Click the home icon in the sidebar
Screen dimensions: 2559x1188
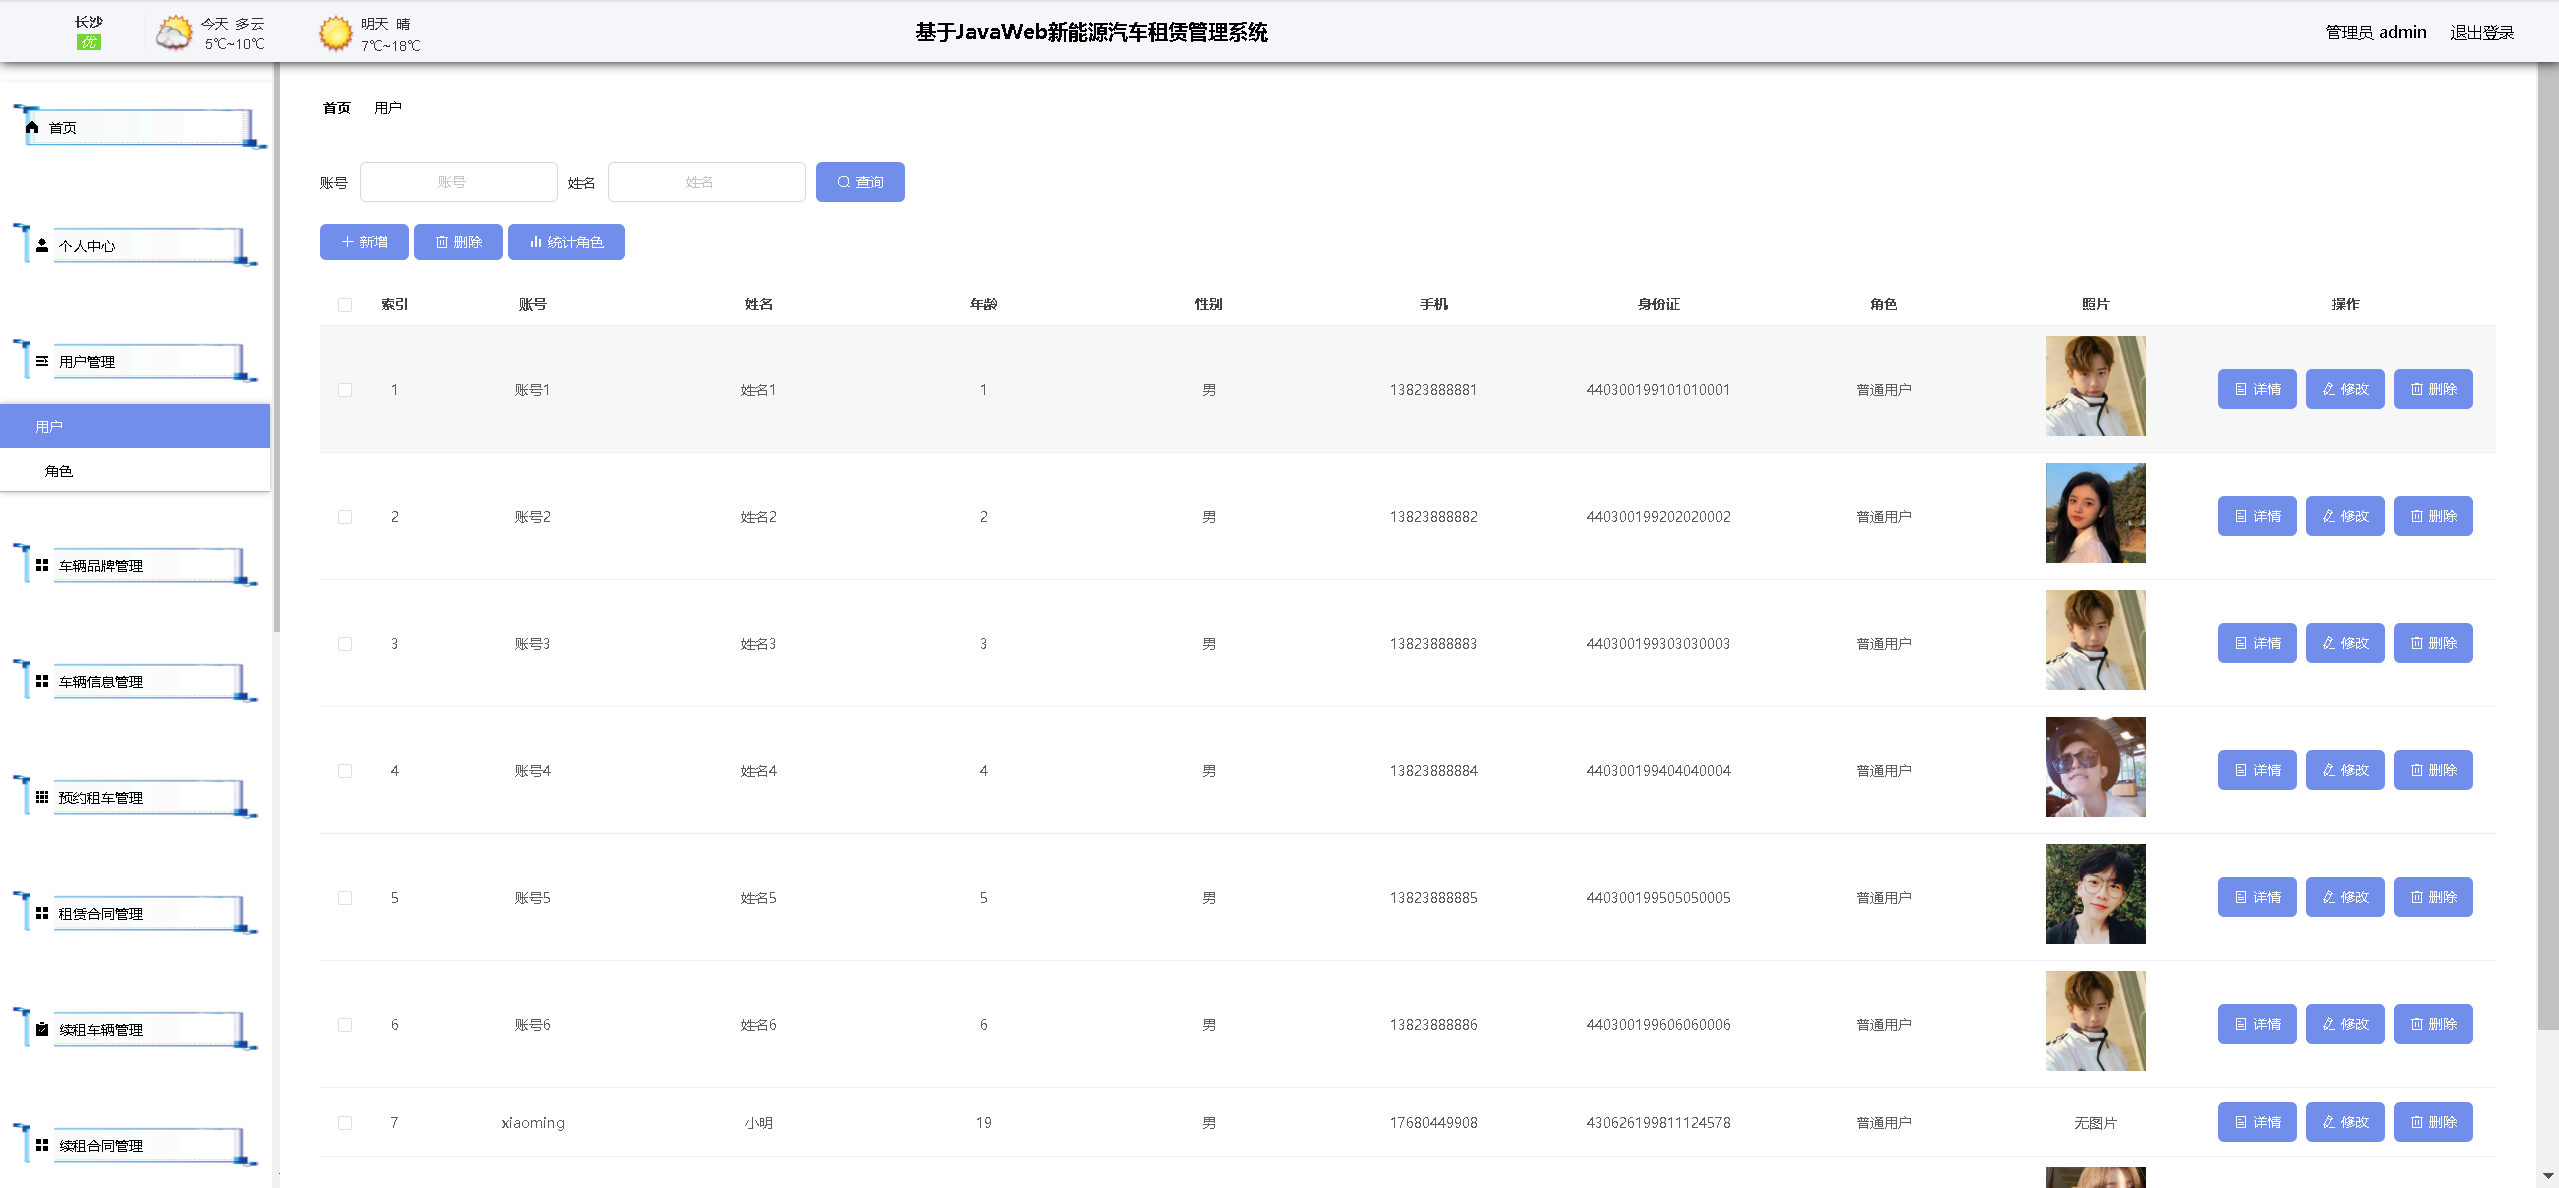[x=32, y=127]
